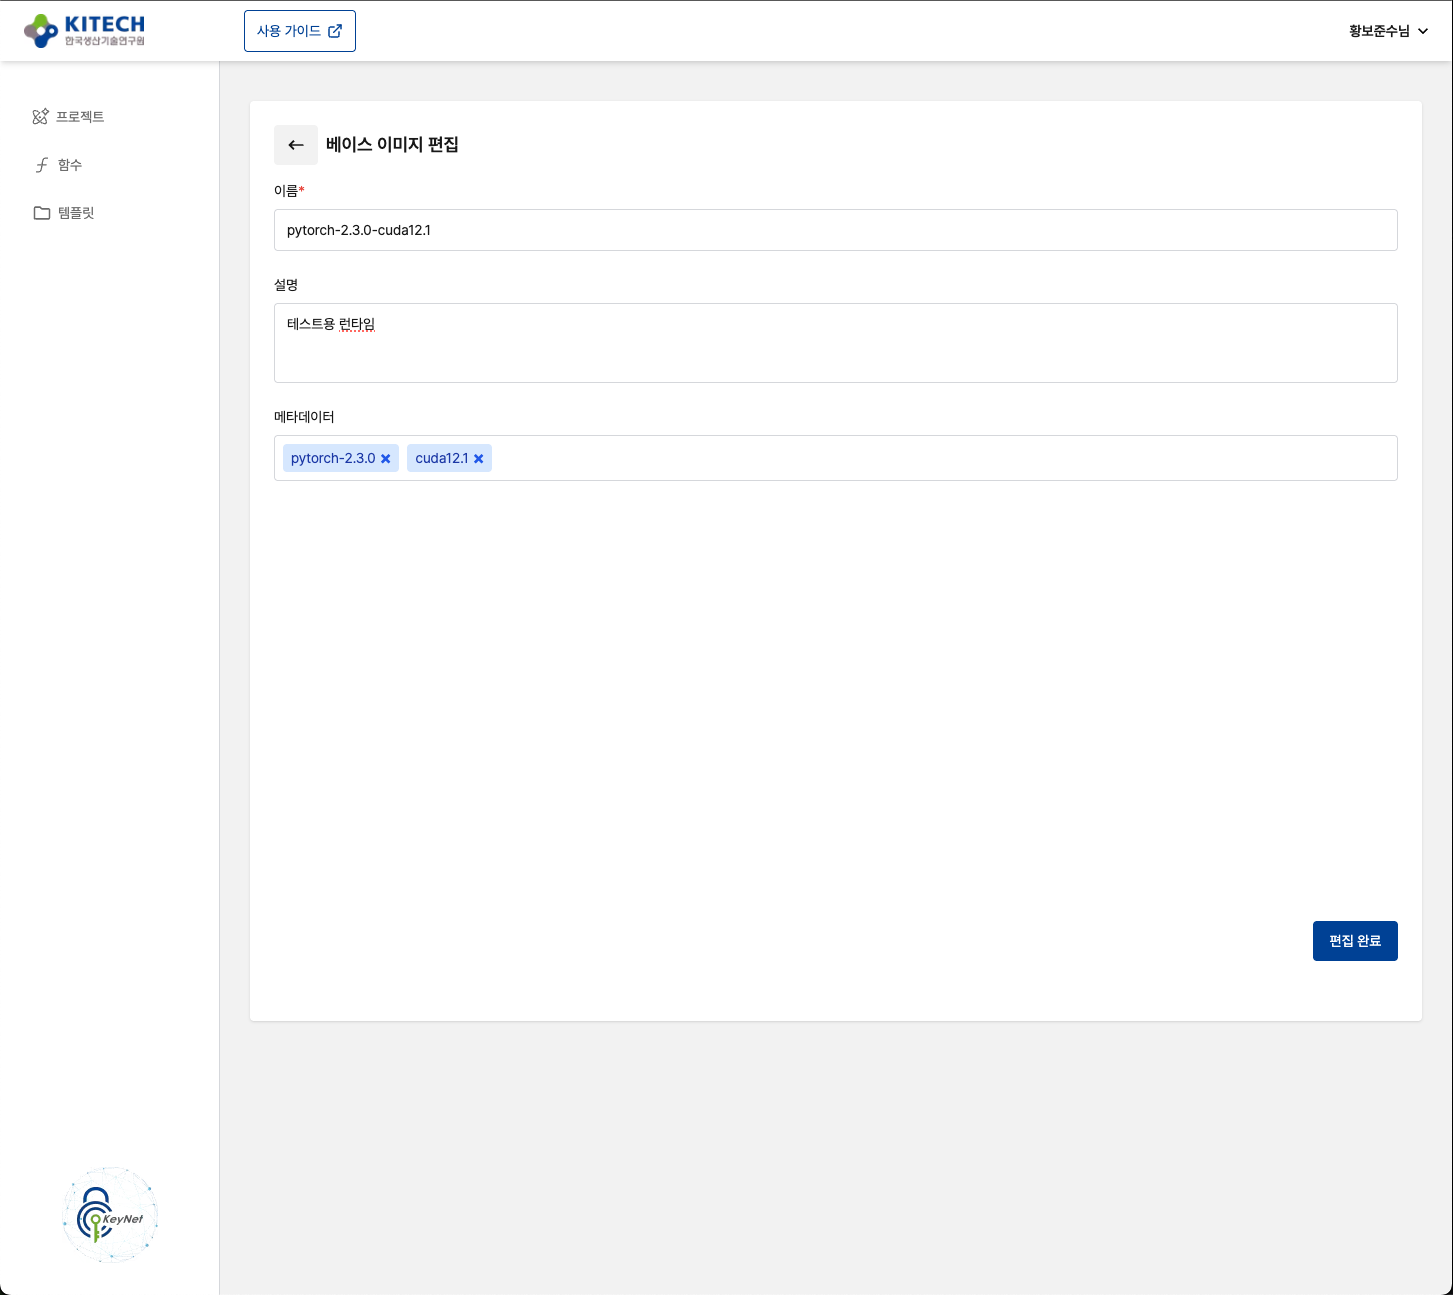The width and height of the screenshot is (1453, 1295).
Task: Click the function script icon in sidebar
Action: coord(42,165)
